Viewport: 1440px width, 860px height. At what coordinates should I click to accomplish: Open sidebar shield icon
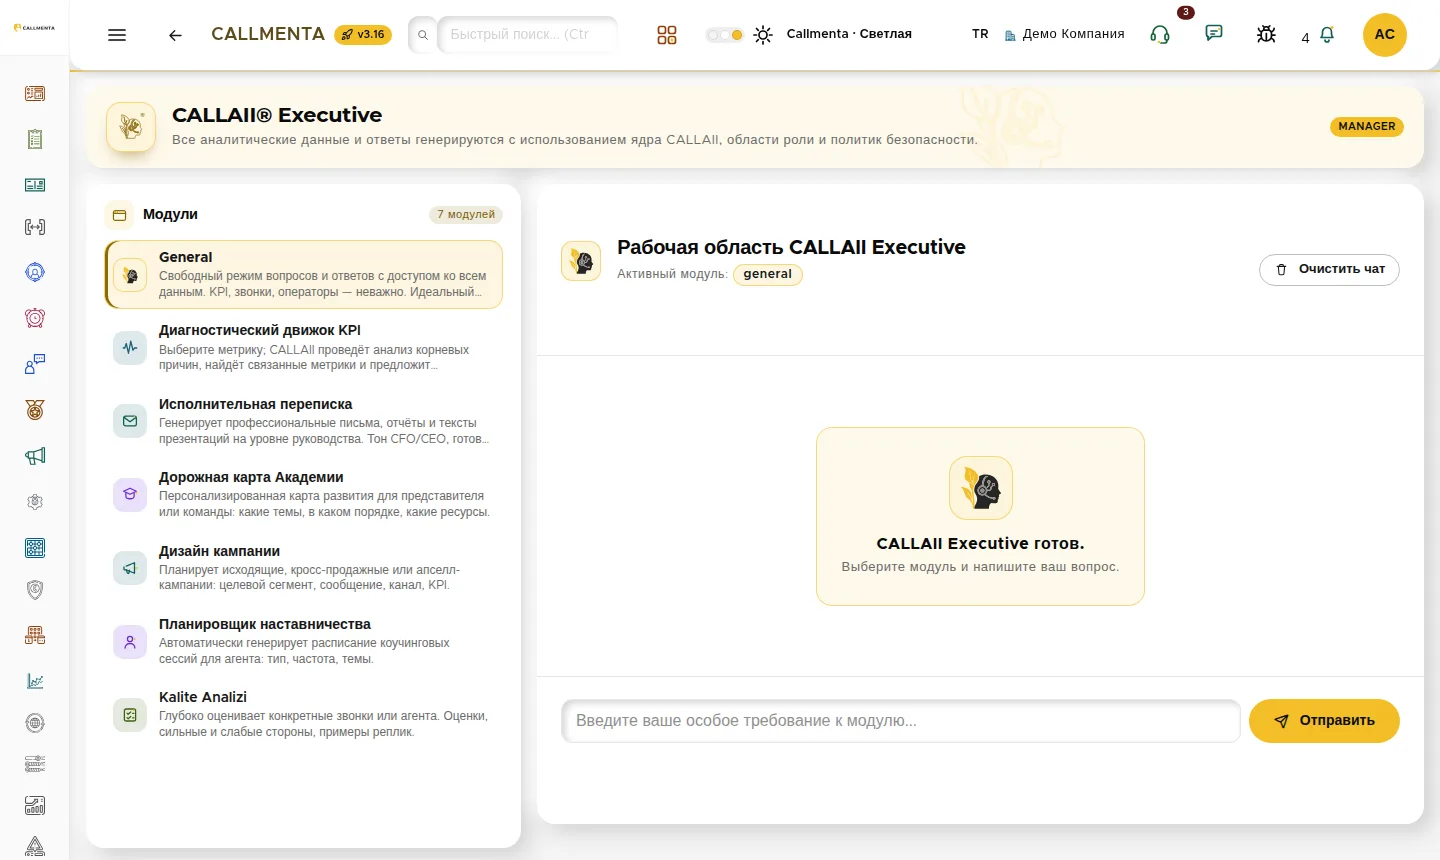35,590
